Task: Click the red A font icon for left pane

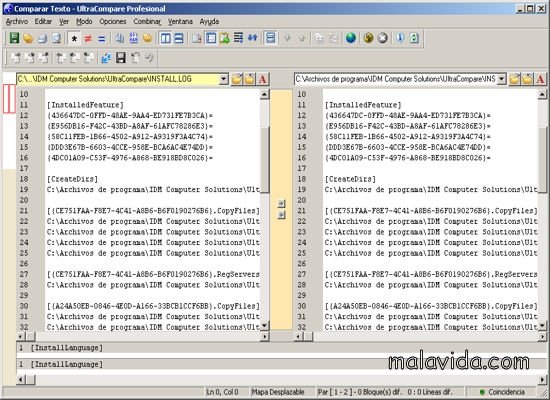Action: (262, 79)
